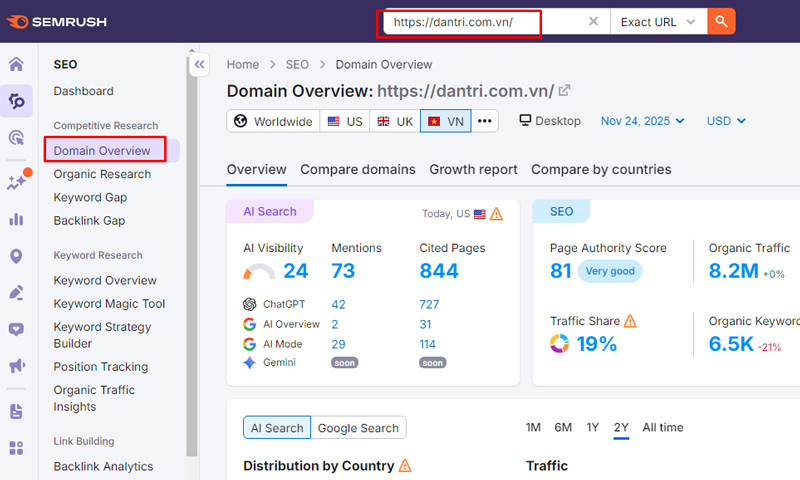Open the Home icon in left rail

(16, 65)
